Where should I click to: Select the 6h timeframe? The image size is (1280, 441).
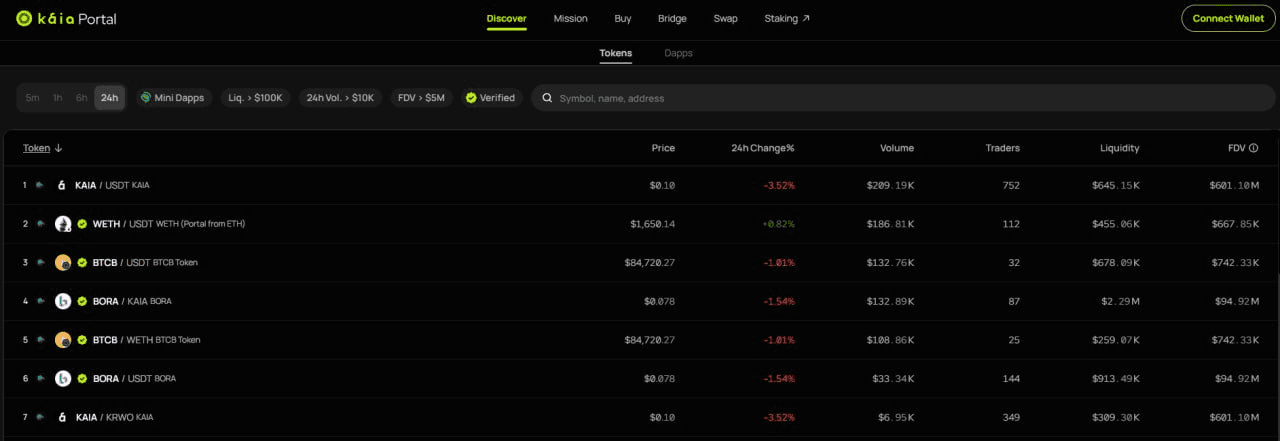[82, 98]
